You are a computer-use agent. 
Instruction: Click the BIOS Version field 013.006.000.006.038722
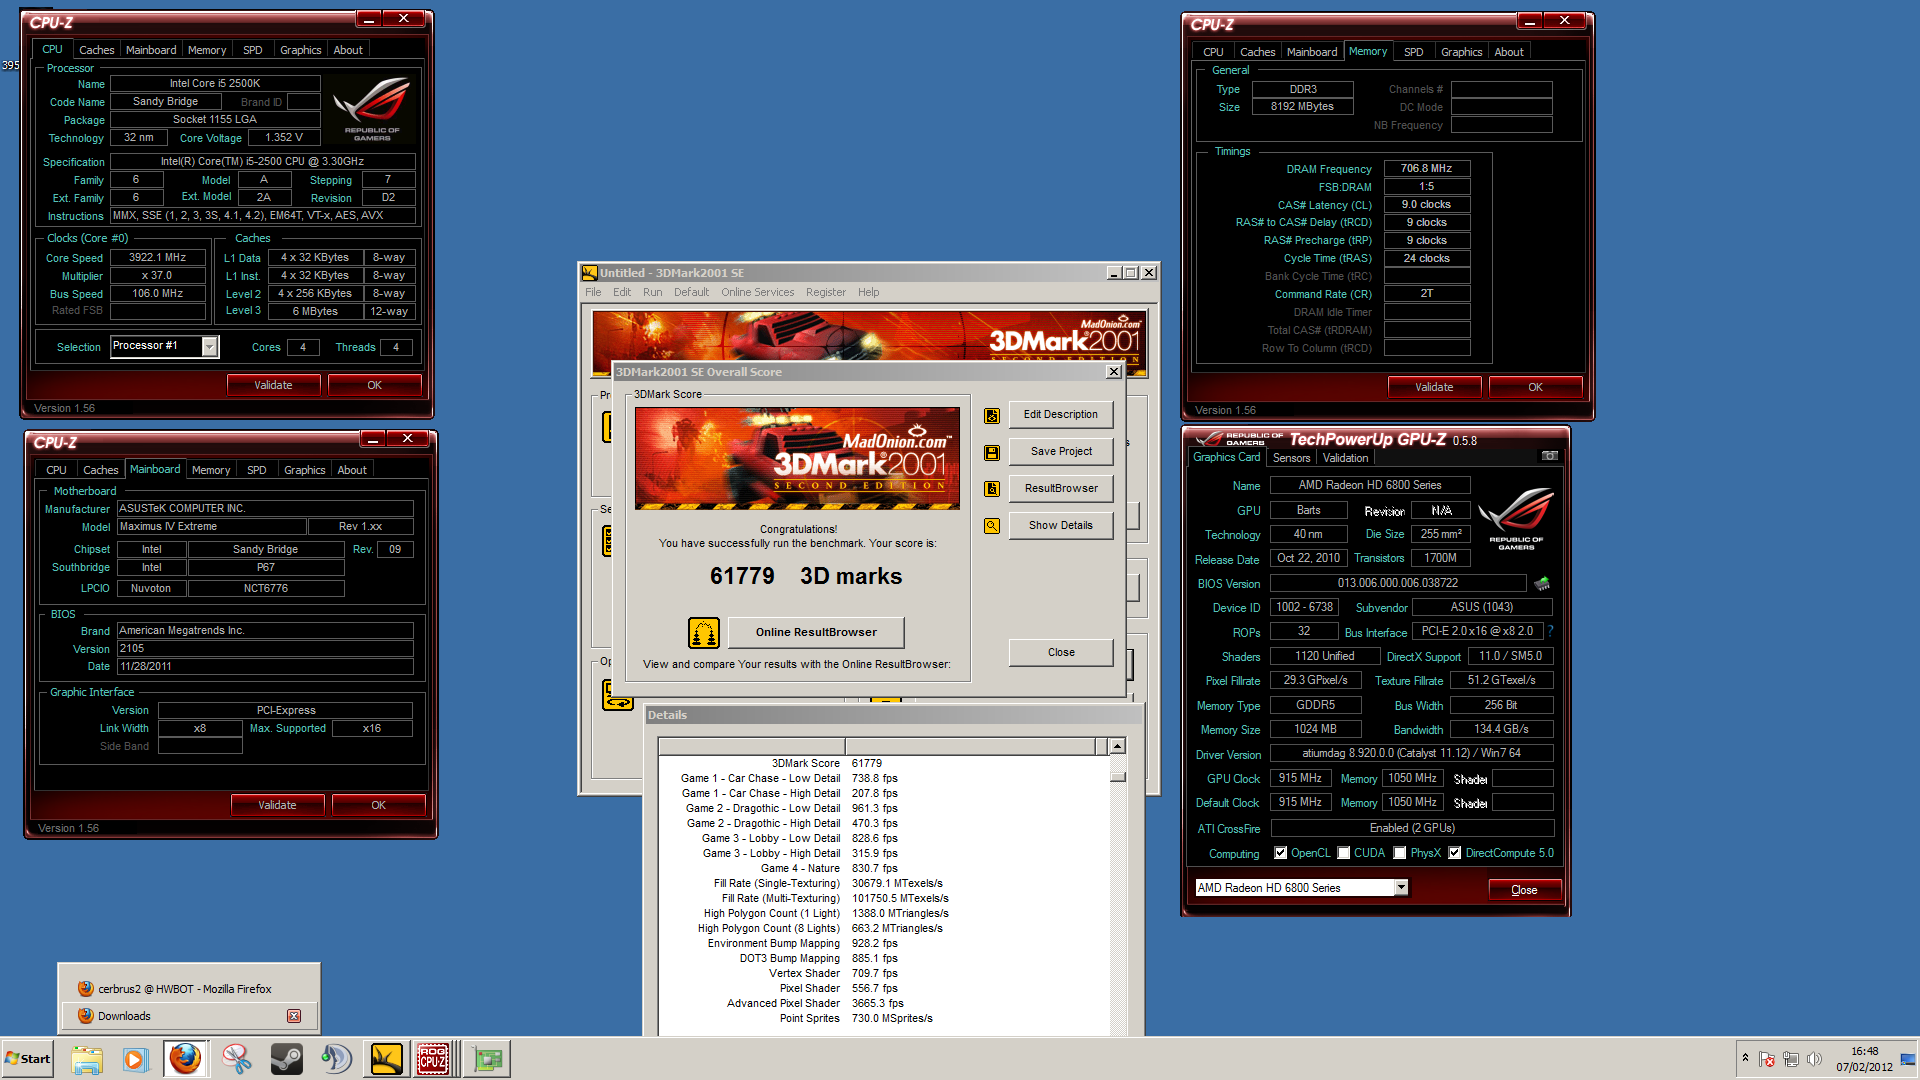point(1397,583)
